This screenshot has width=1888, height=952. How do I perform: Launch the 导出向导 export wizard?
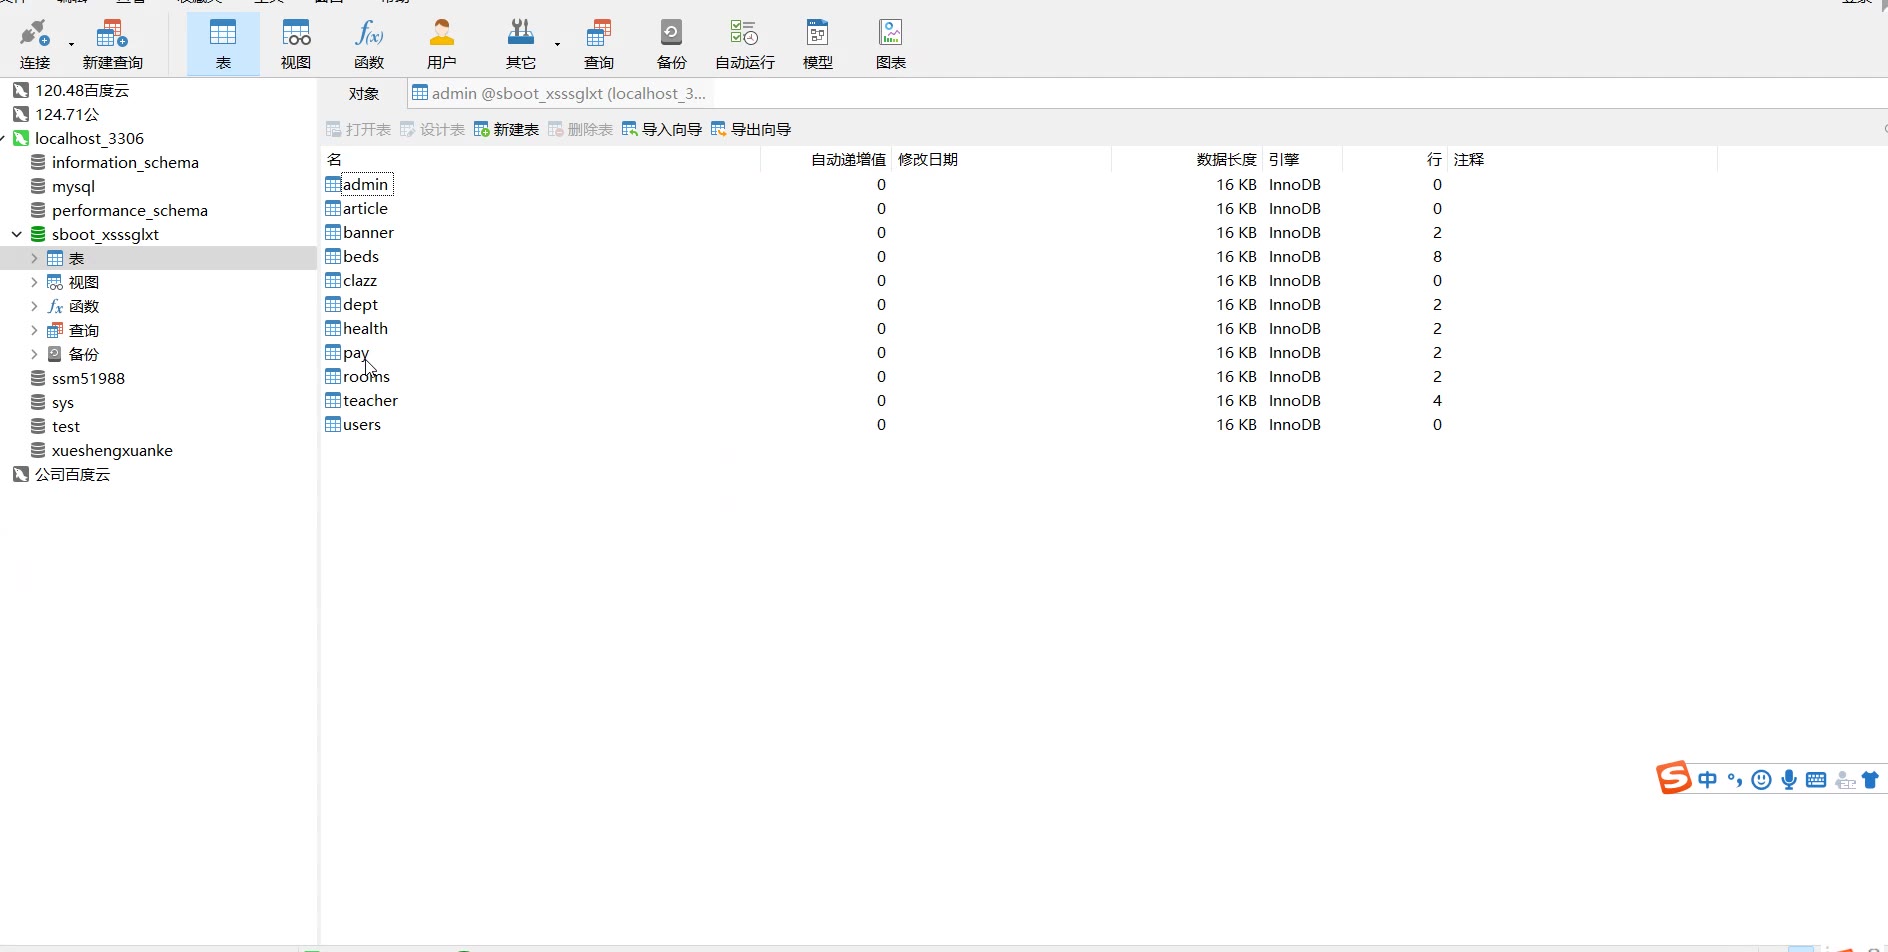click(x=751, y=129)
